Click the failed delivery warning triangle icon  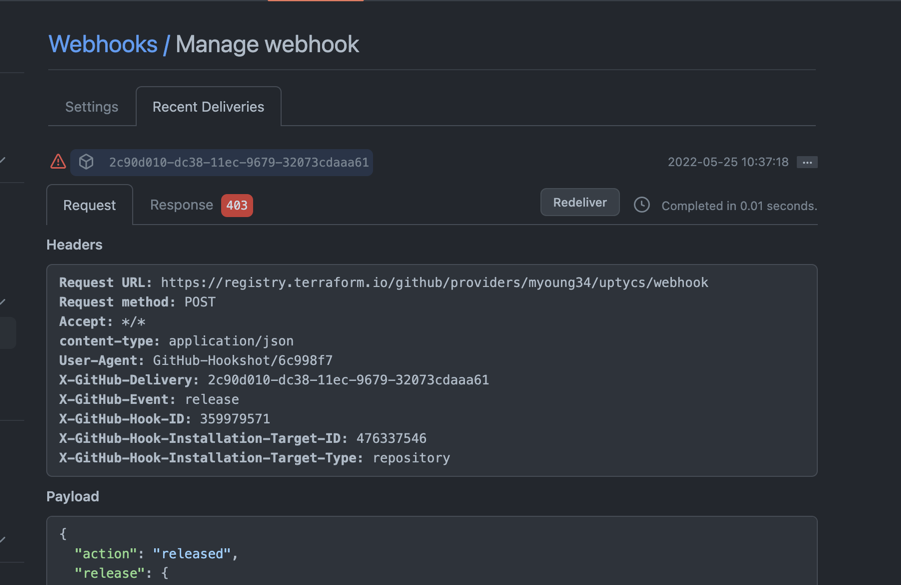pyautogui.click(x=58, y=162)
